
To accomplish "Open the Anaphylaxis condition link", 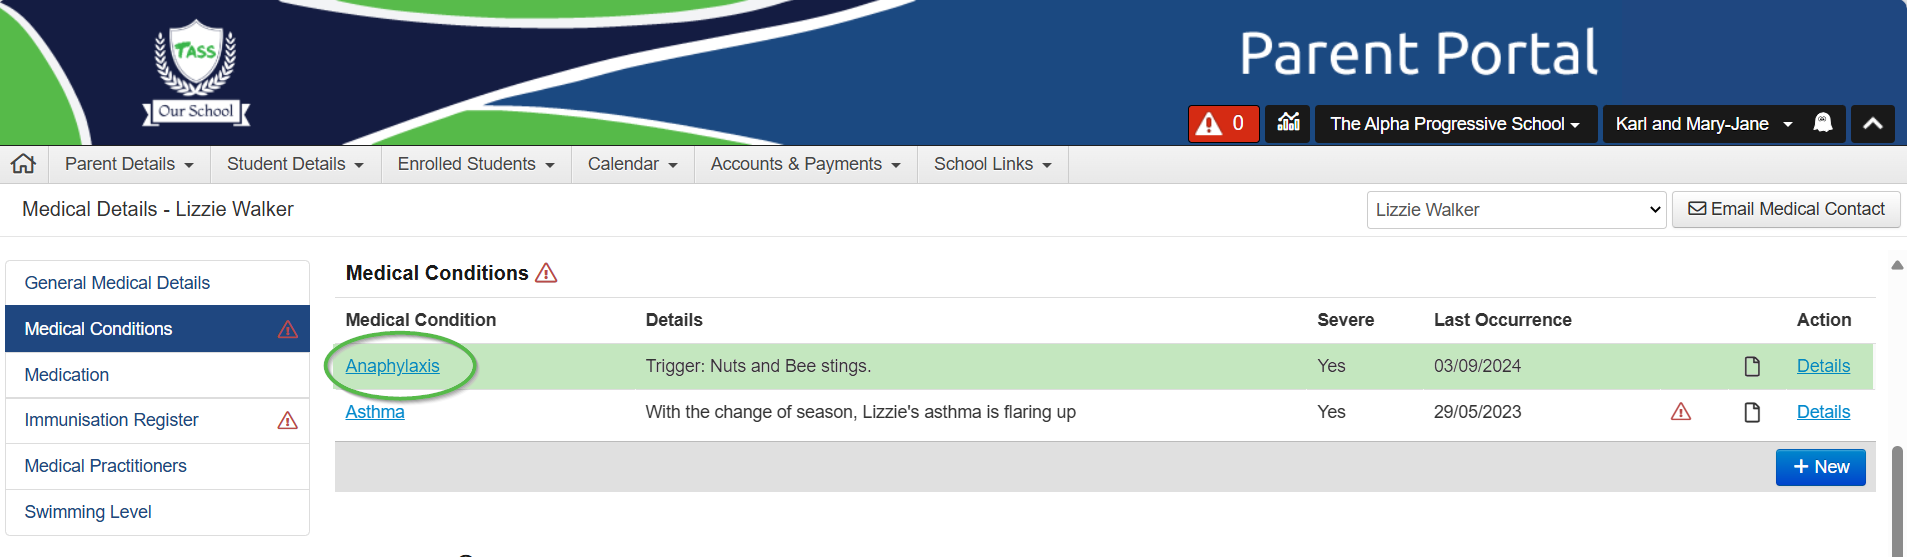I will tap(392, 366).
